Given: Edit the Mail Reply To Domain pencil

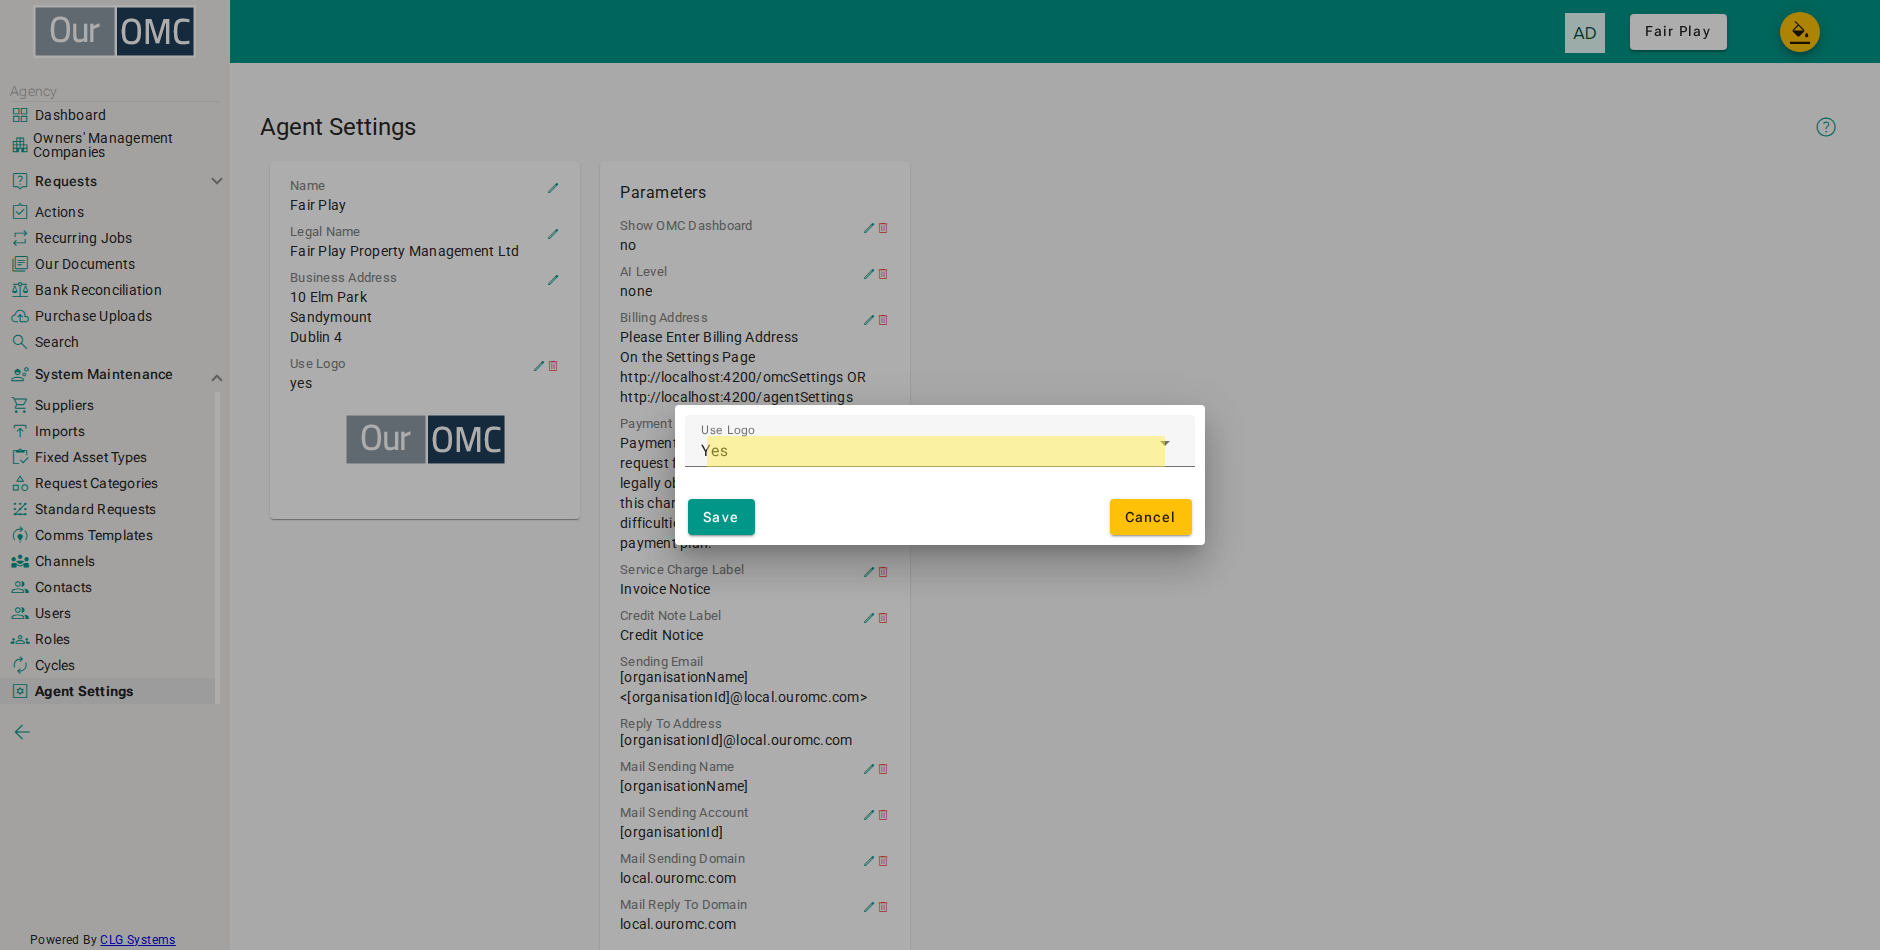Looking at the screenshot, I should 869,907.
